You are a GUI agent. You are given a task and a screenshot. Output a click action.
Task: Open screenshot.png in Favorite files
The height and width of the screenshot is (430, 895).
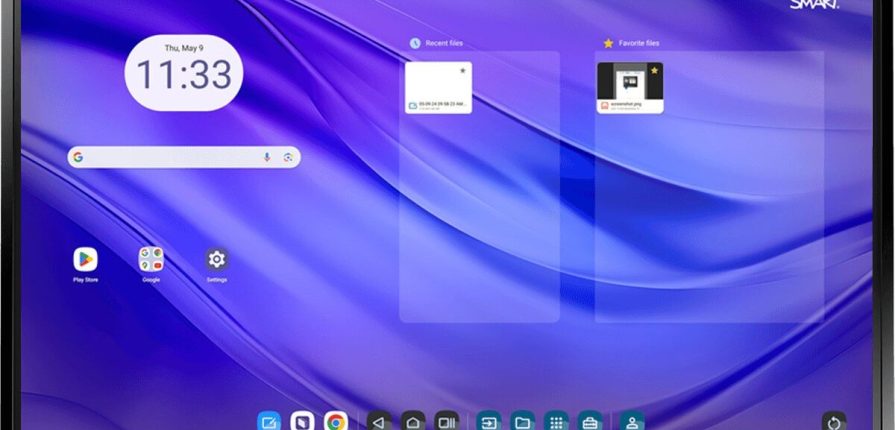[630, 87]
